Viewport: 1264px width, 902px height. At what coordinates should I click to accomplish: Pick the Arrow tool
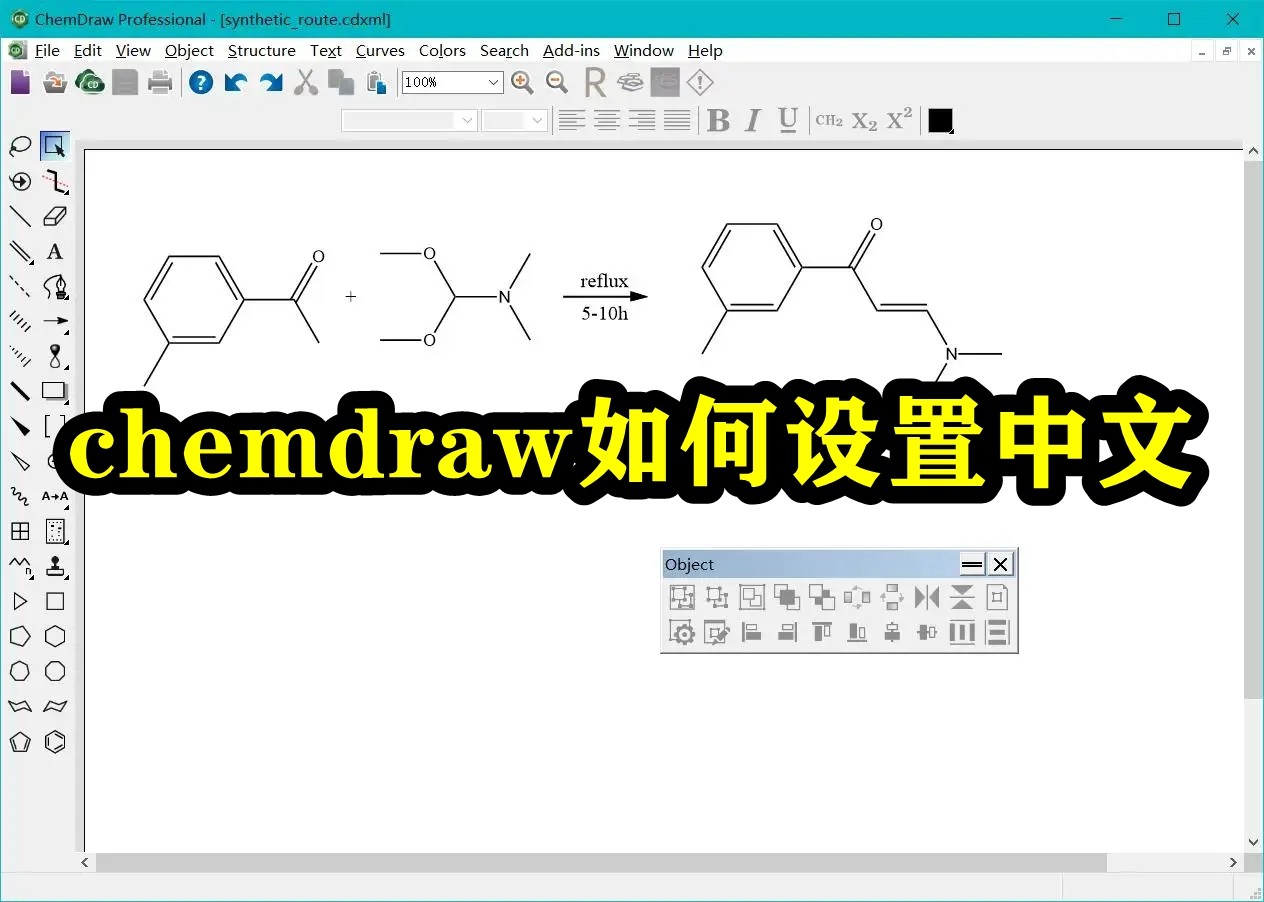point(55,321)
